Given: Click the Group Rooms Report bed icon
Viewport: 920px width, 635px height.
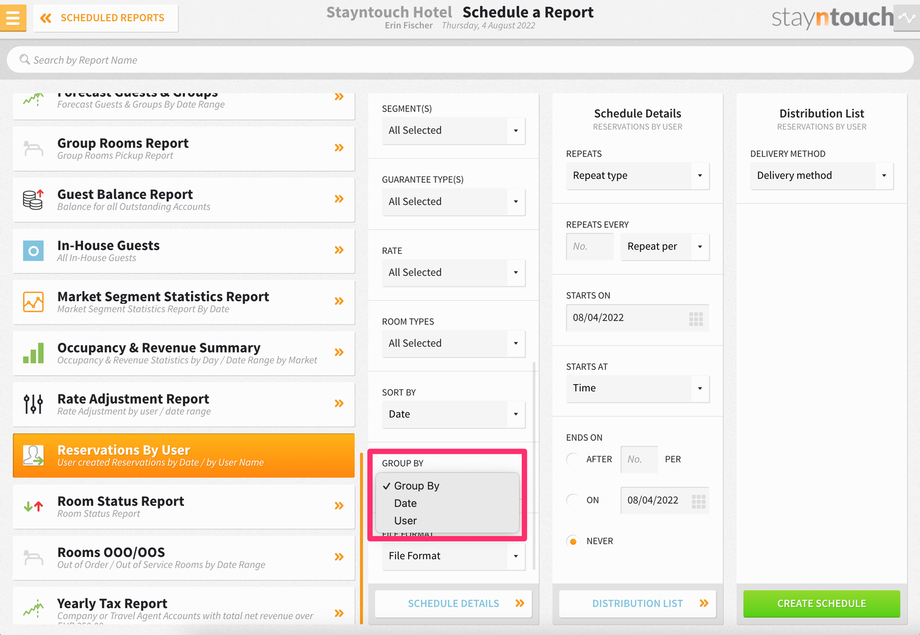Looking at the screenshot, I should click(33, 148).
